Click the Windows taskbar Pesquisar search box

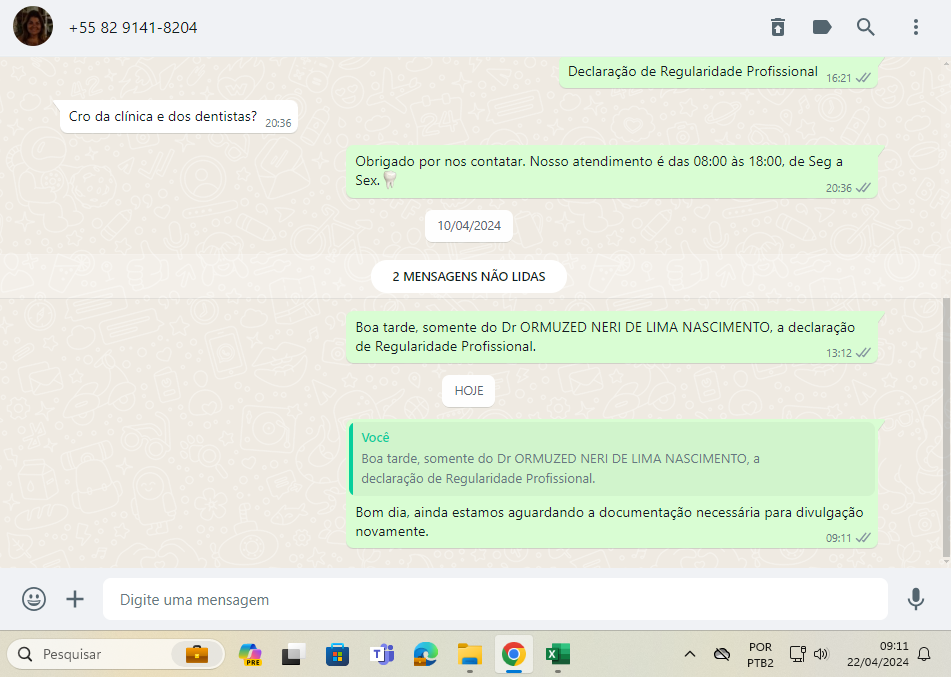coord(115,655)
